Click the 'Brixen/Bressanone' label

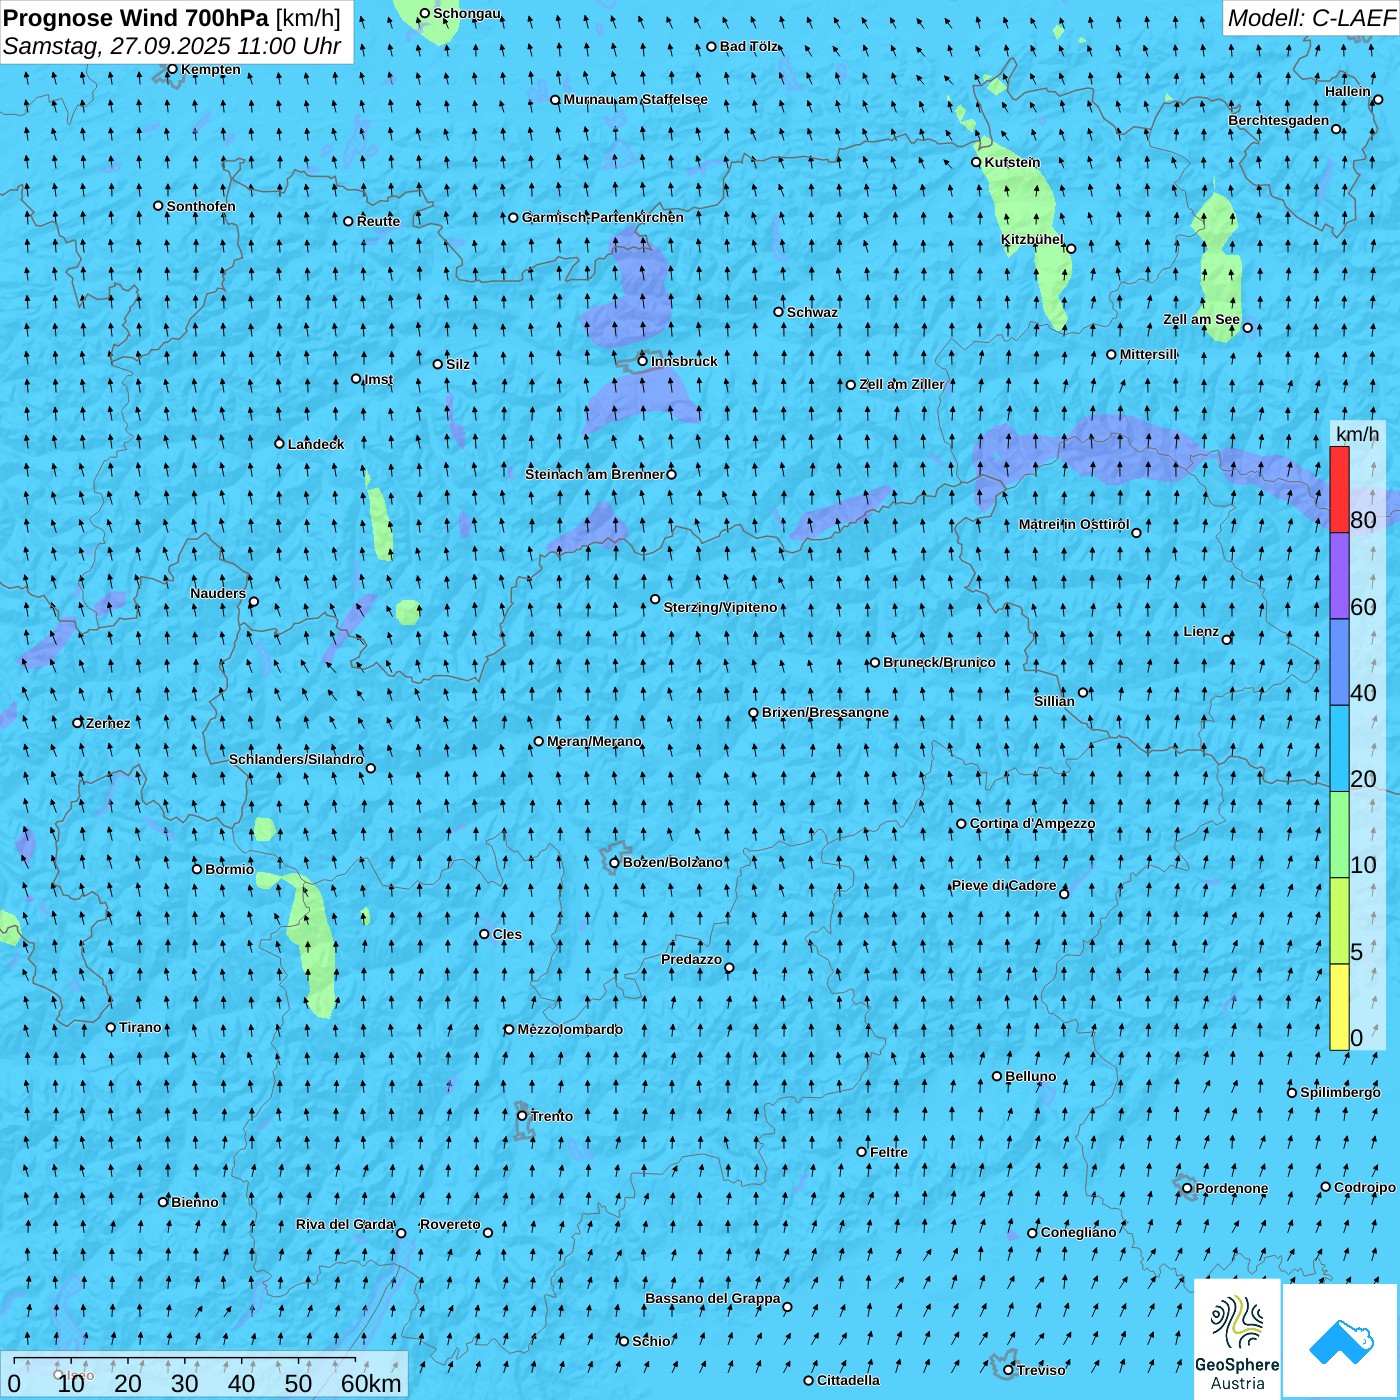[825, 712]
